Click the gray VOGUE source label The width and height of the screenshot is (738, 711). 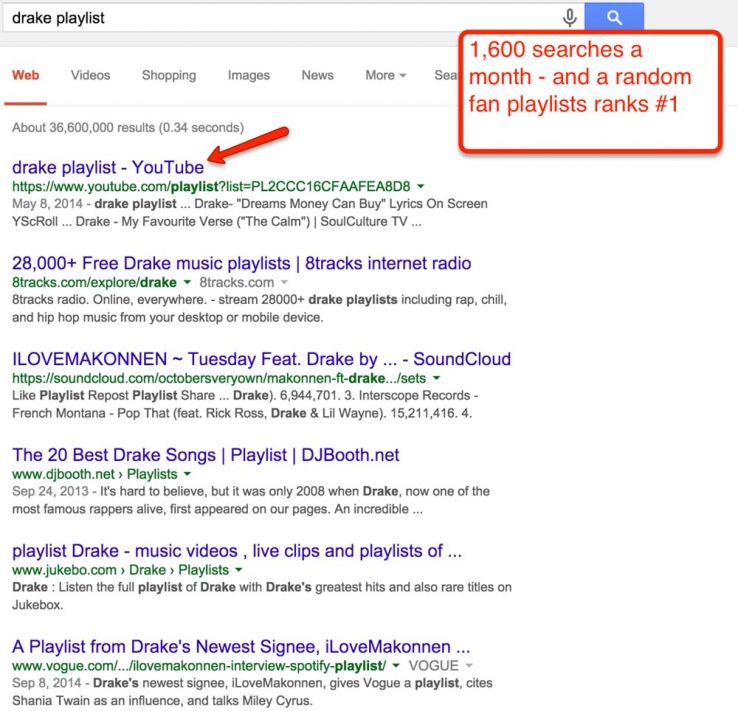[433, 665]
